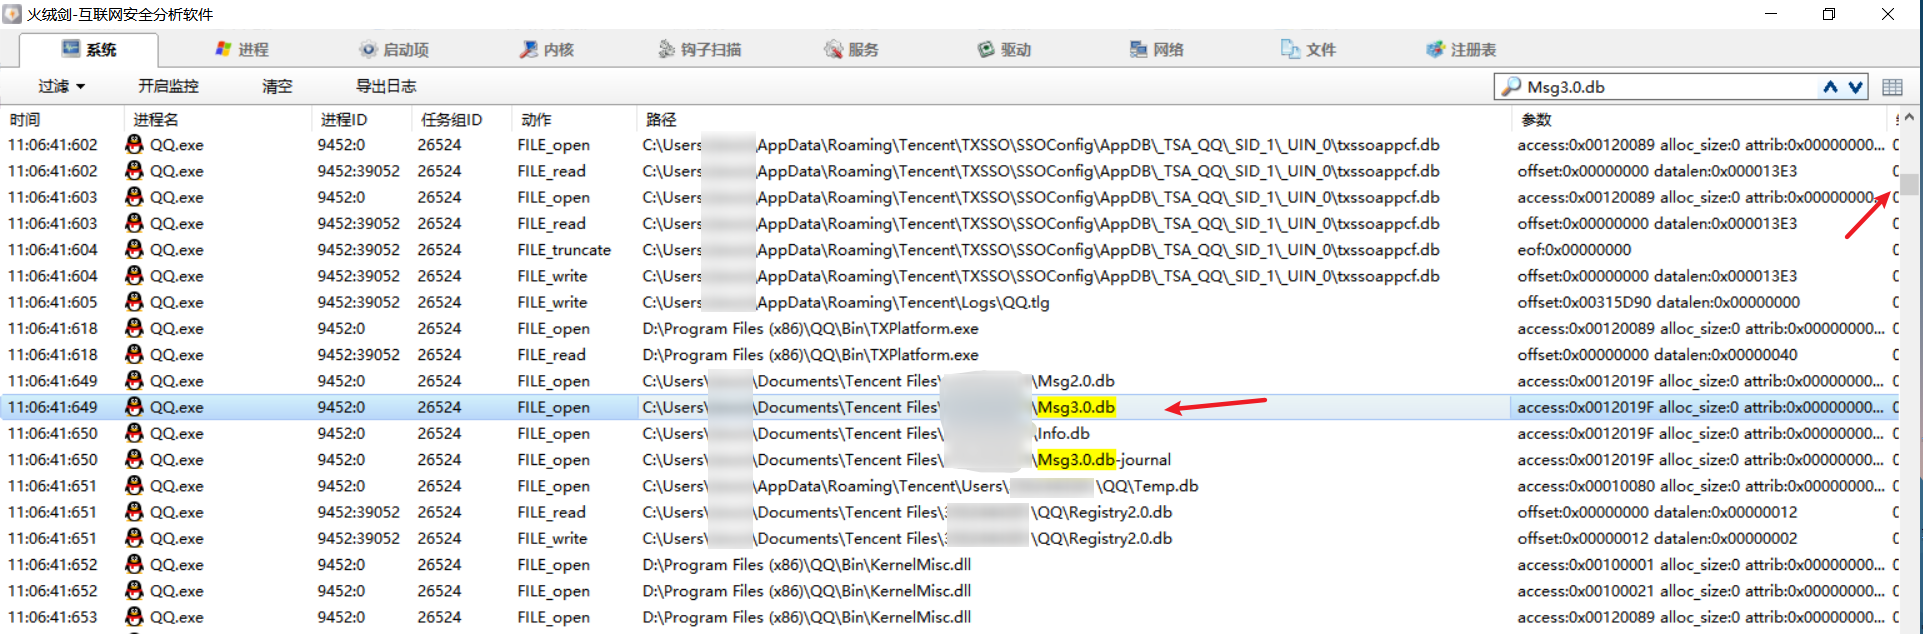Click access:0x00010080 parameter cell
The width and height of the screenshot is (1923, 634).
point(1700,486)
